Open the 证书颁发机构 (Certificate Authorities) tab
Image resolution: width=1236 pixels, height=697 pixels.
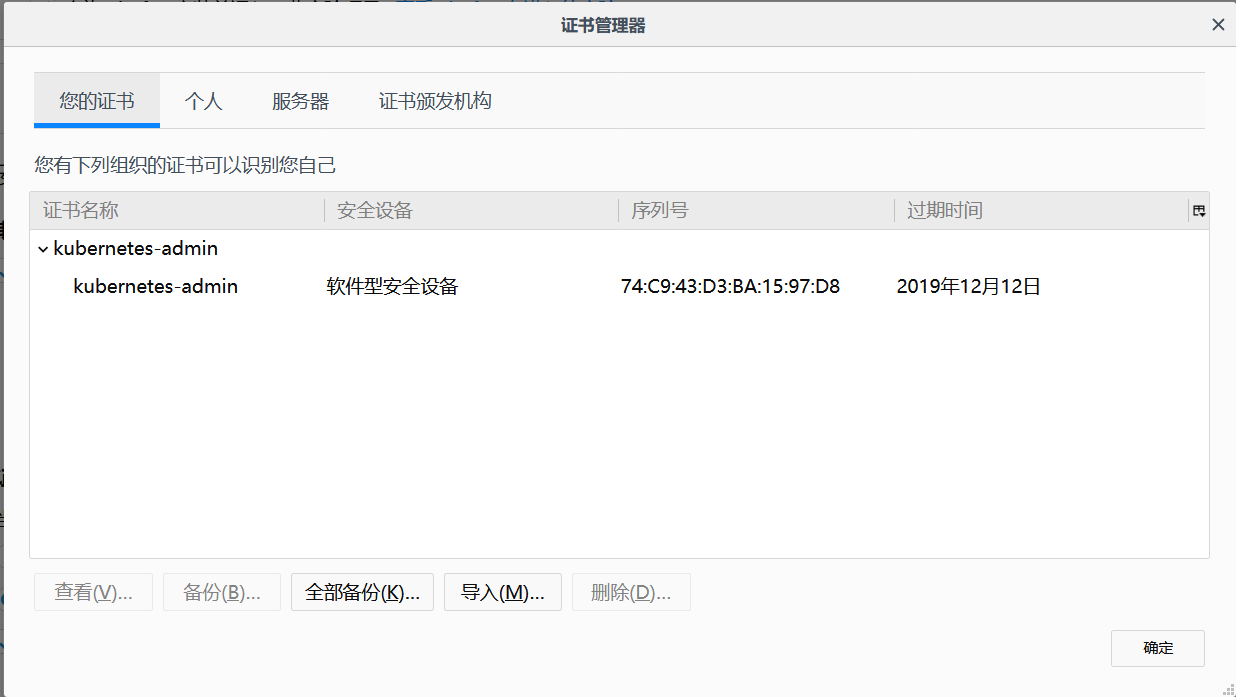pos(434,100)
